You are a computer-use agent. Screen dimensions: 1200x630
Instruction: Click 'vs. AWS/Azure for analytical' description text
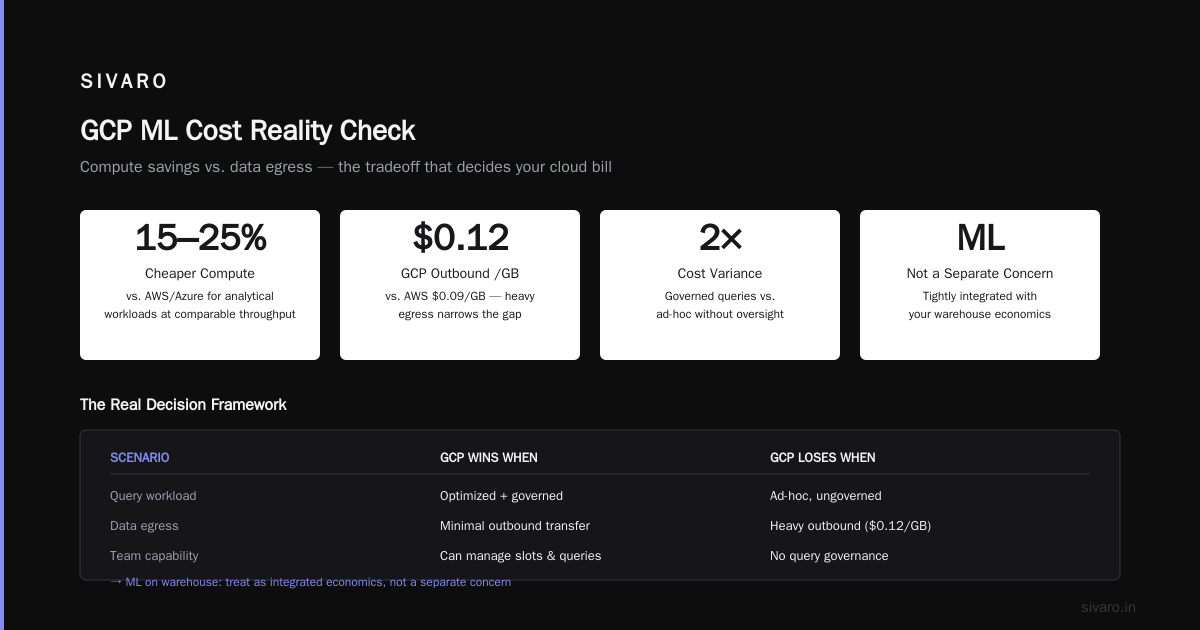point(200,296)
